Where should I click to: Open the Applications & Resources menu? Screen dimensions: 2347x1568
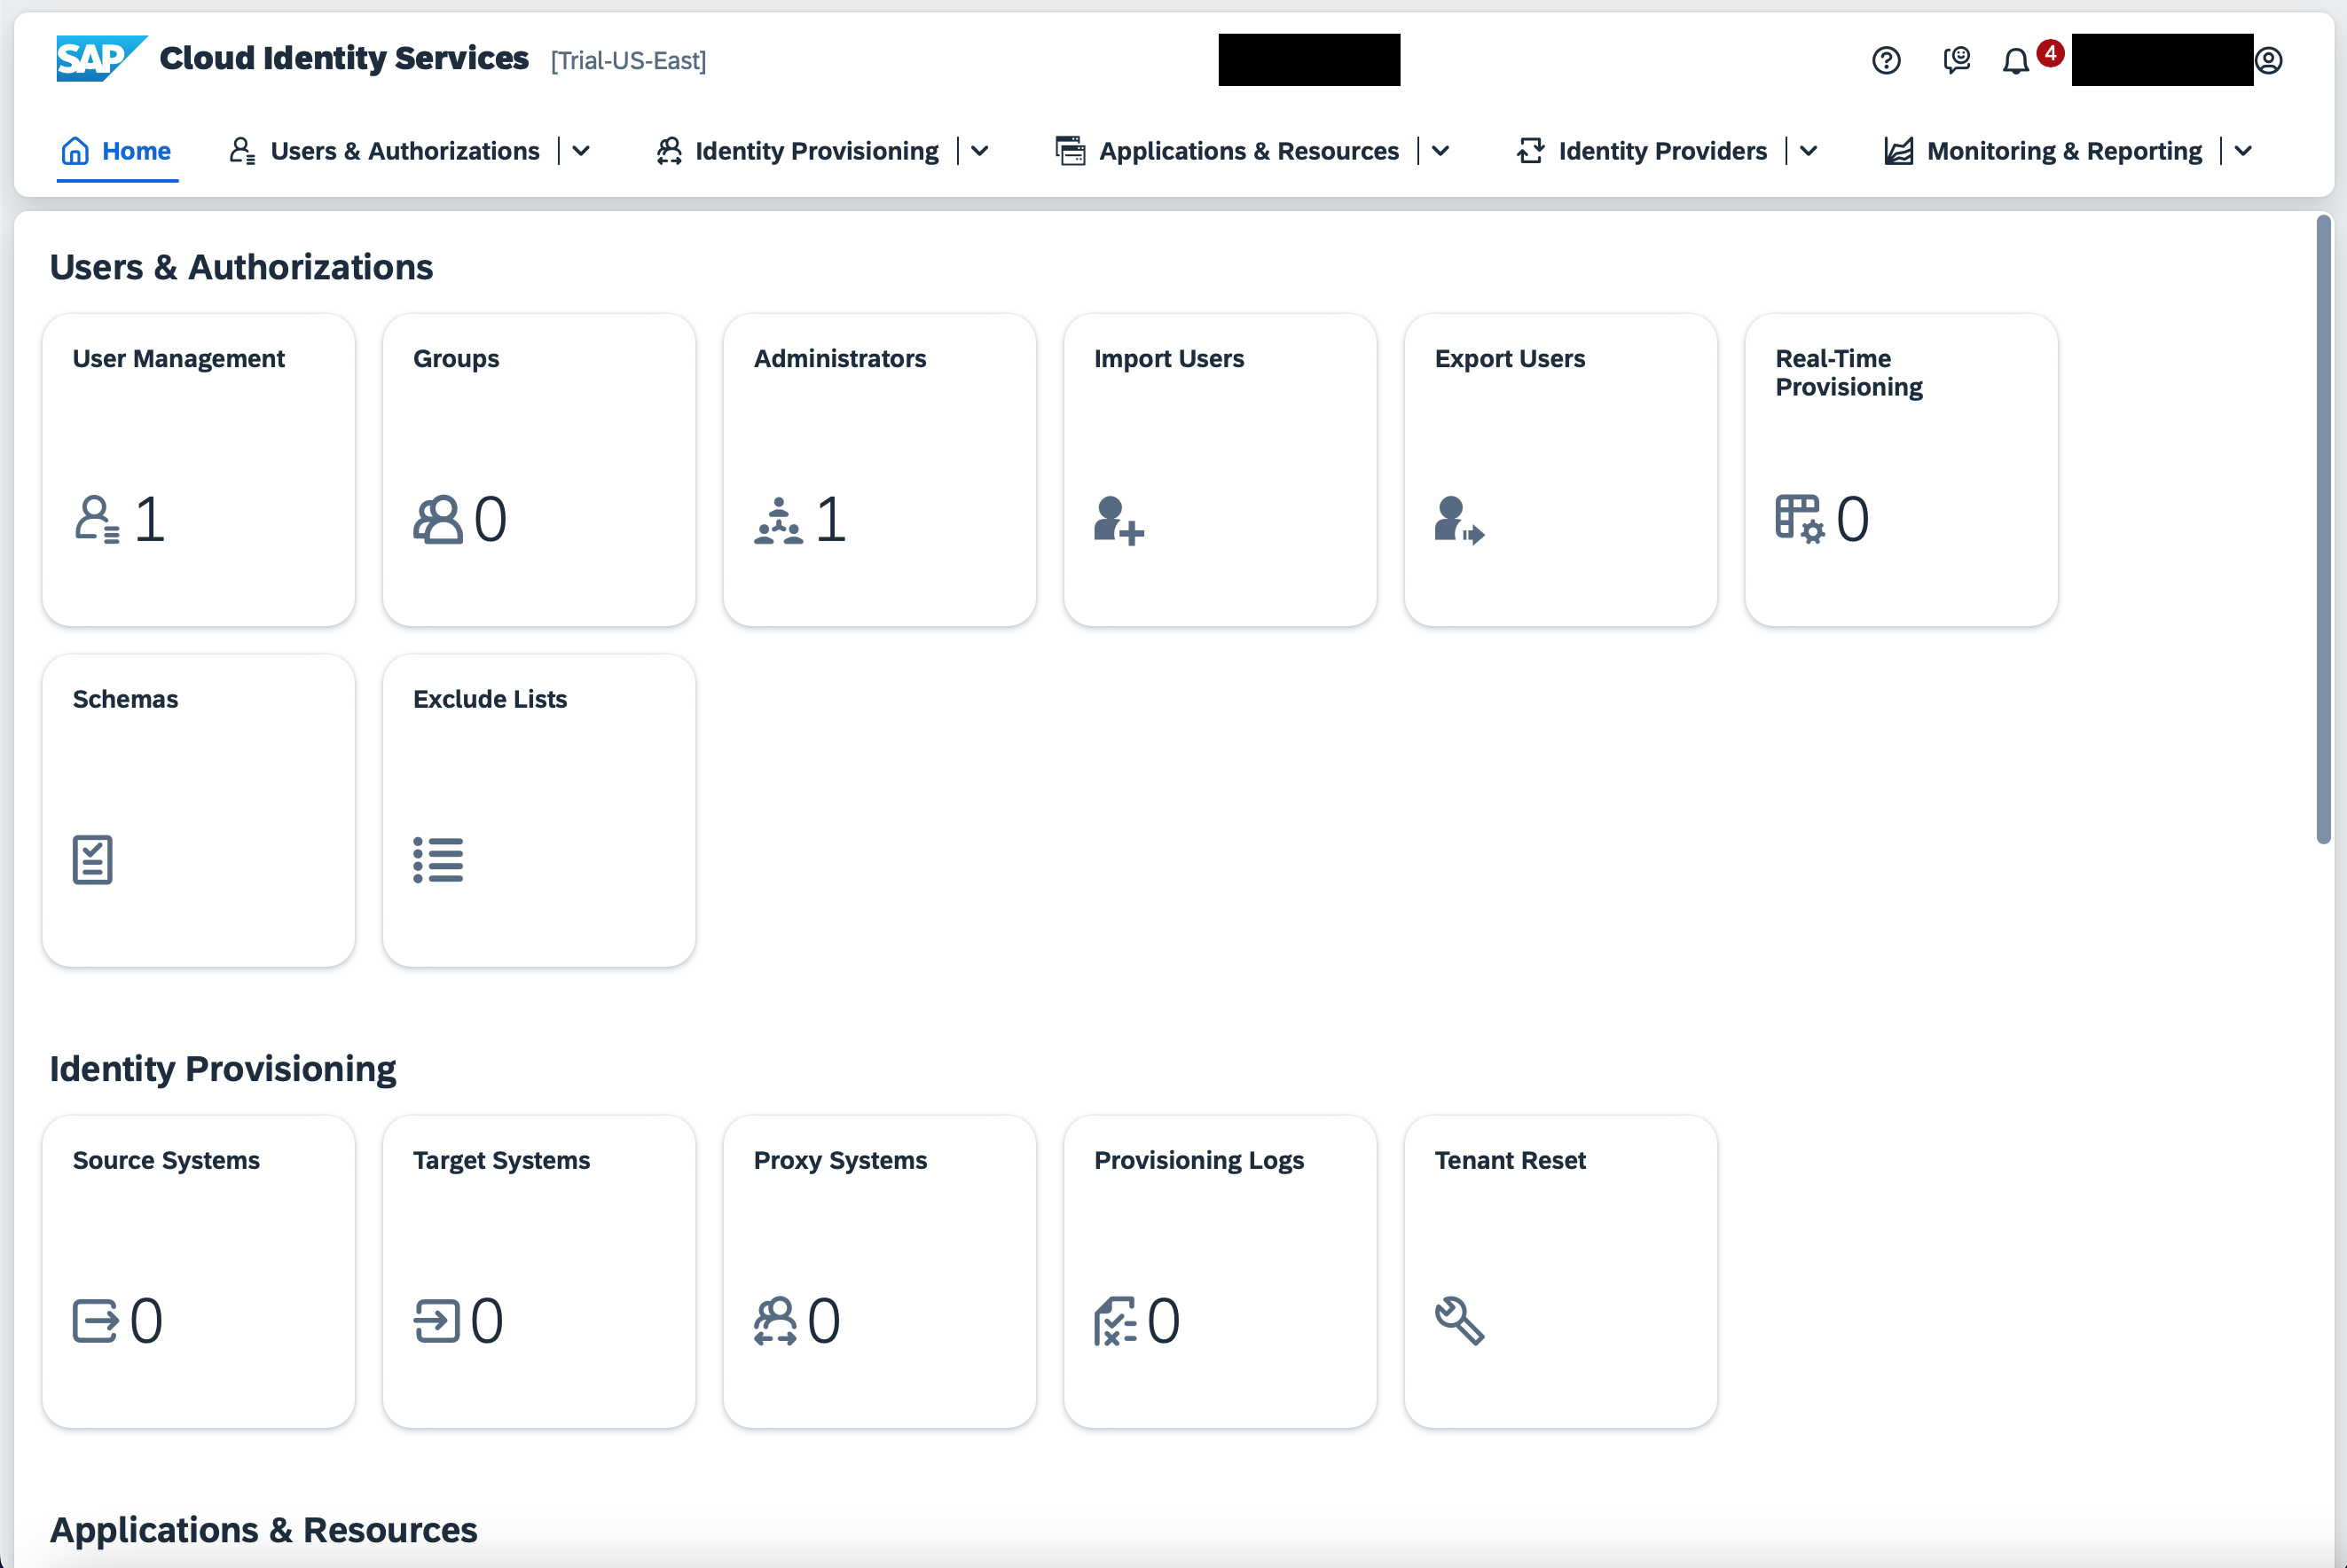[x=1248, y=151]
